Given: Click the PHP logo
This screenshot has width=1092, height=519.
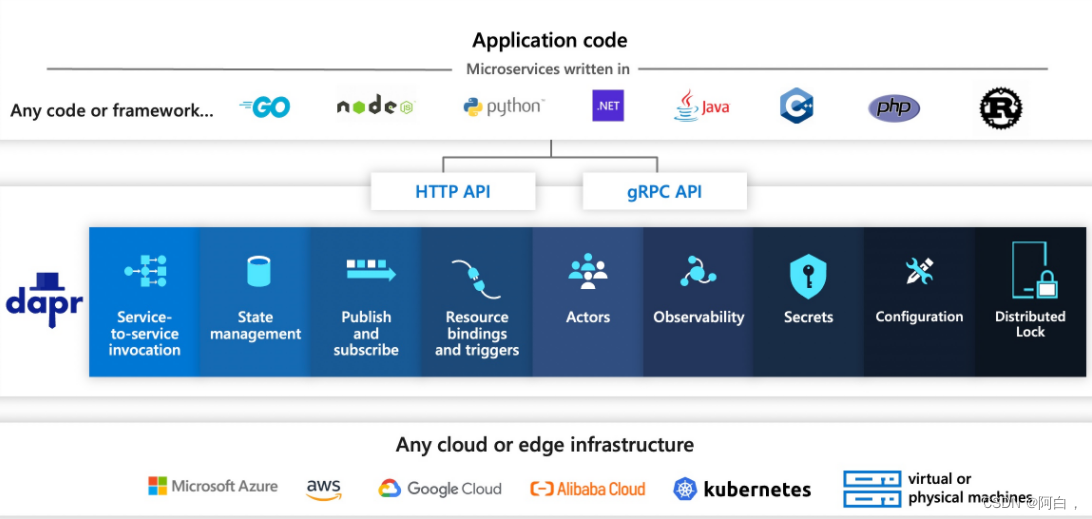Looking at the screenshot, I should click(x=894, y=108).
